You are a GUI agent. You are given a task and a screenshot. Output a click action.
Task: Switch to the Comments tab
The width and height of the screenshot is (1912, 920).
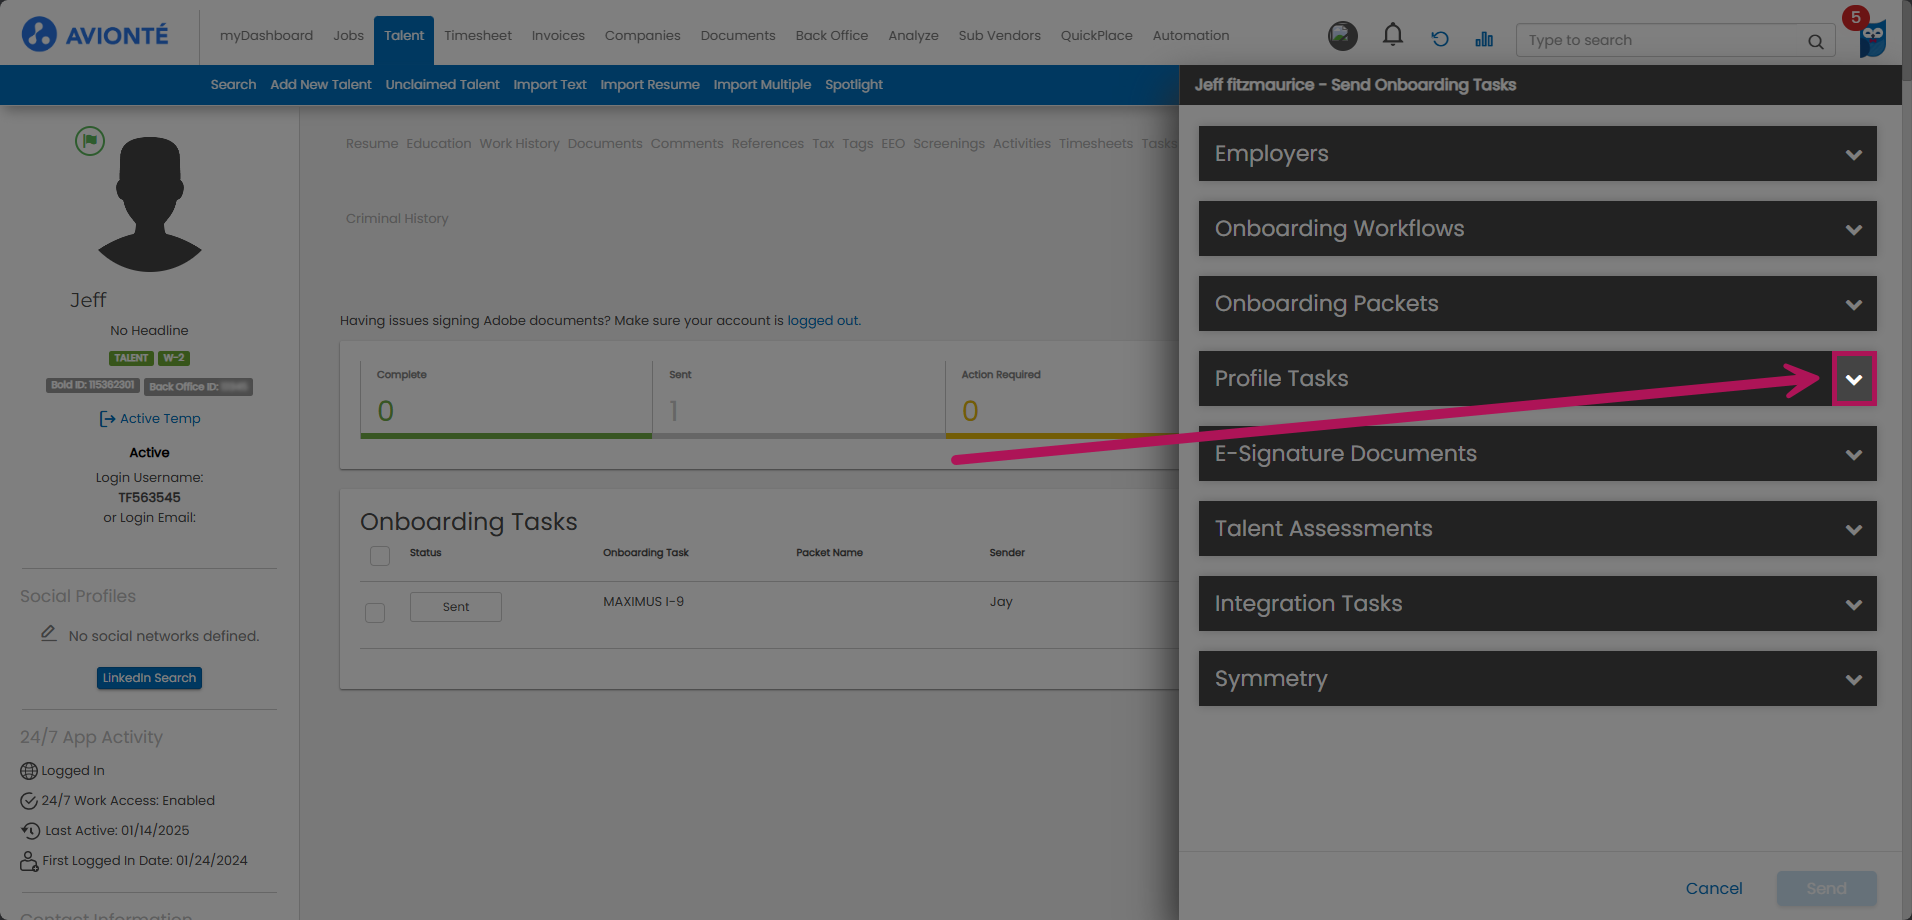(686, 144)
